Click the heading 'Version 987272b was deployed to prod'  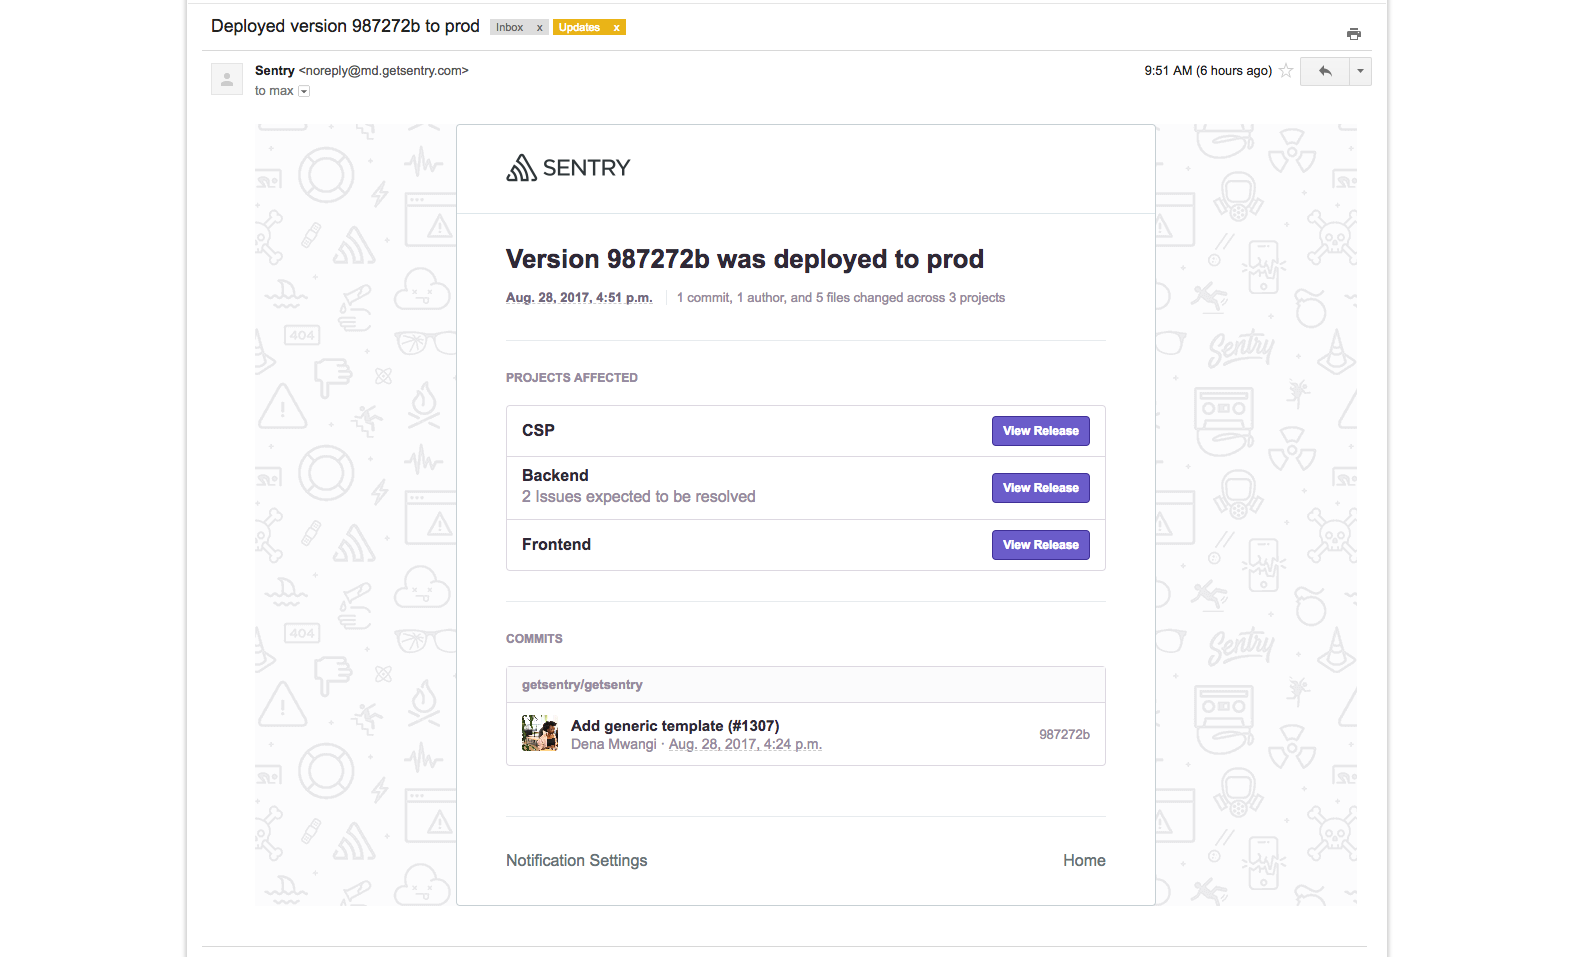coord(745,260)
